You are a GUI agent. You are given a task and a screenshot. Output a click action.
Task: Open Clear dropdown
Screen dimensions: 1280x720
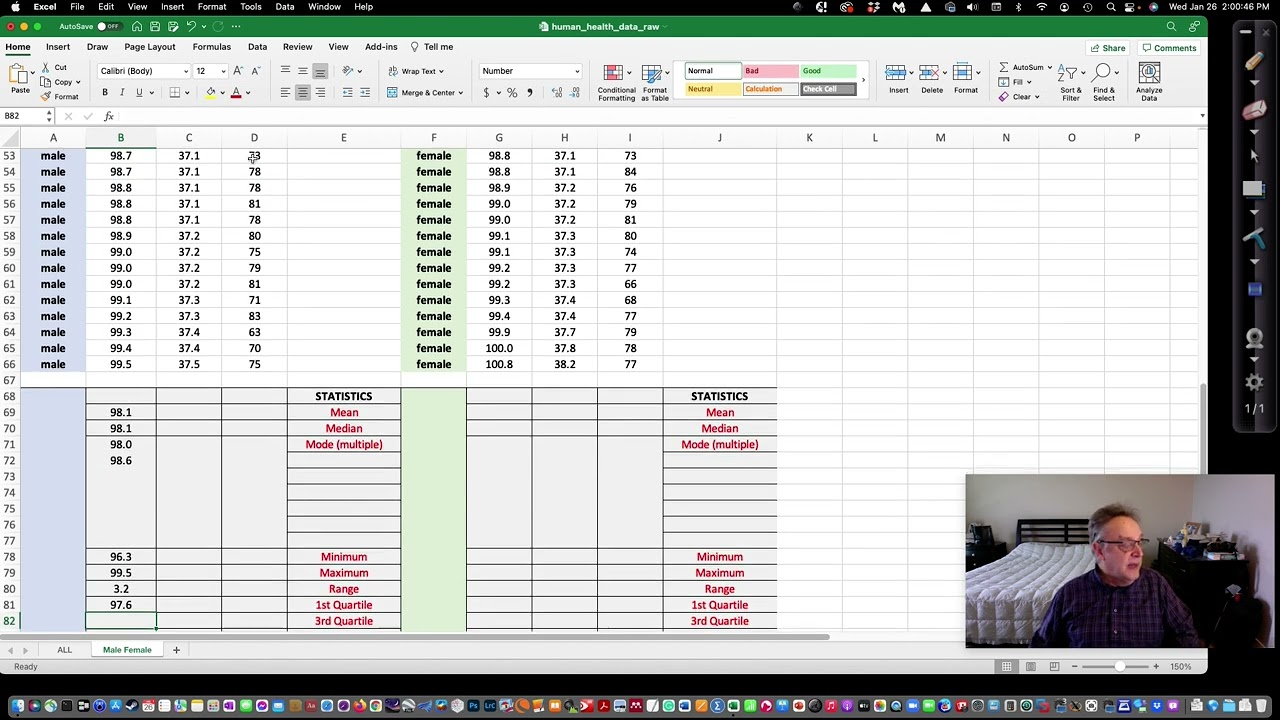1026,97
